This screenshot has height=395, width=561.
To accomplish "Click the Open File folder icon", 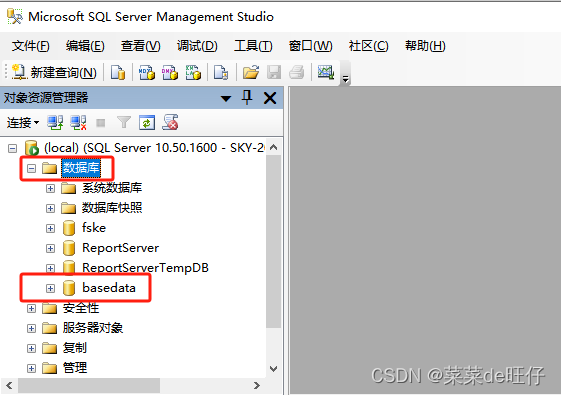I will click(251, 73).
